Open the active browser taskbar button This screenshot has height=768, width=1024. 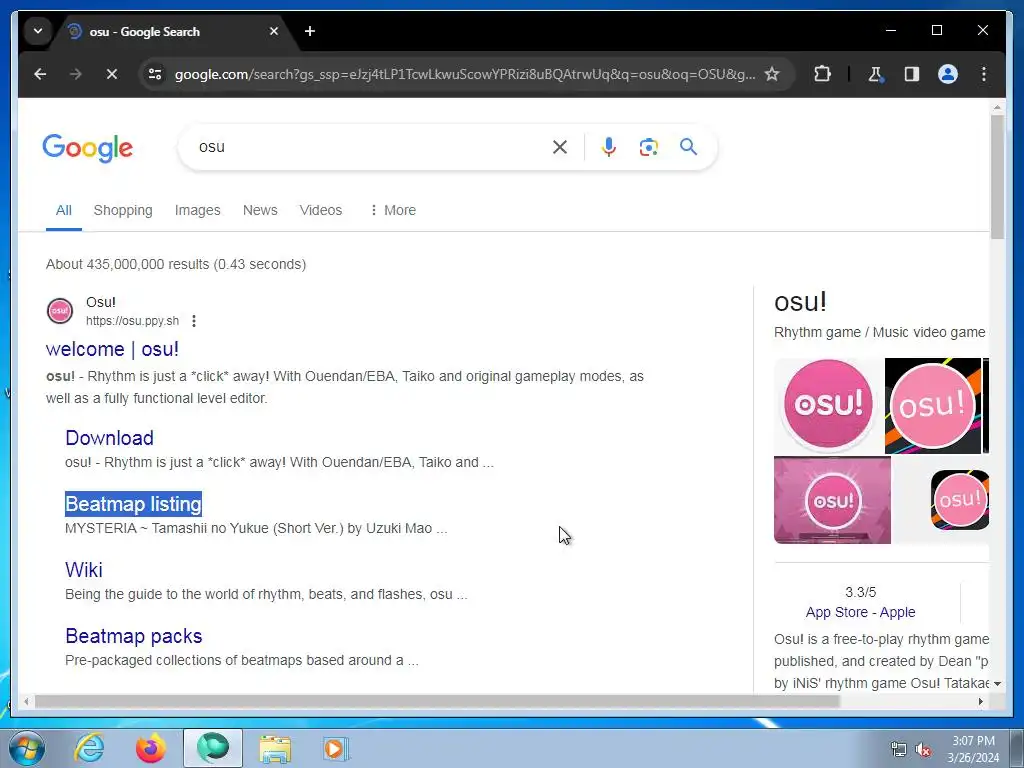pyautogui.click(x=213, y=748)
